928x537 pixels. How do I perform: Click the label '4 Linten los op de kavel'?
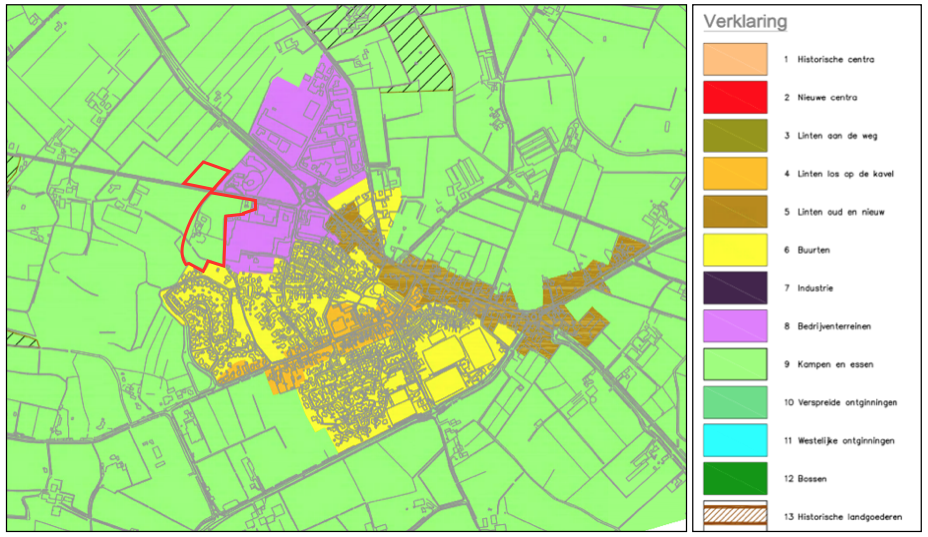(839, 173)
